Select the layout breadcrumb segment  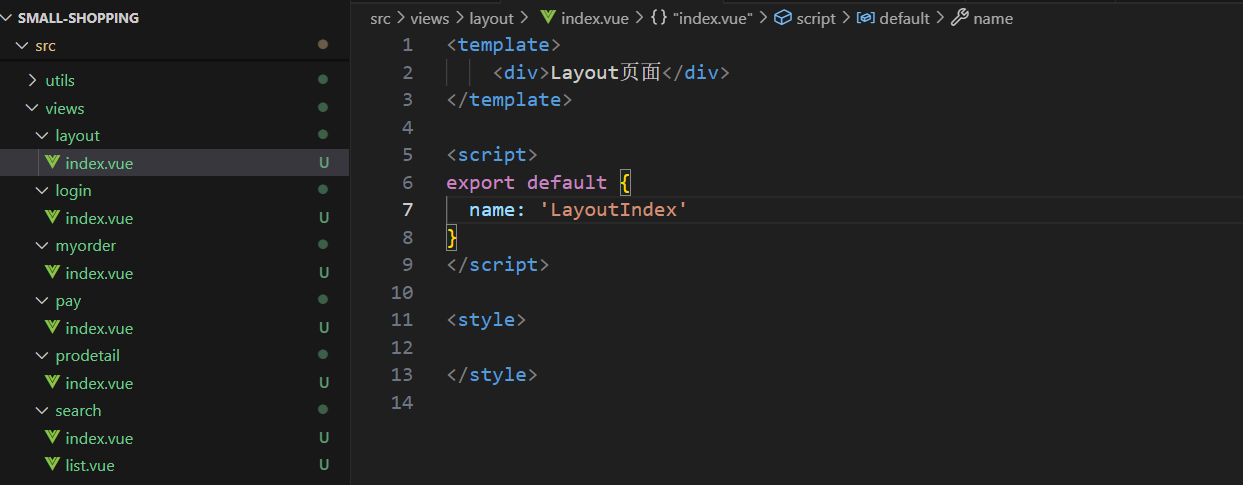491,18
